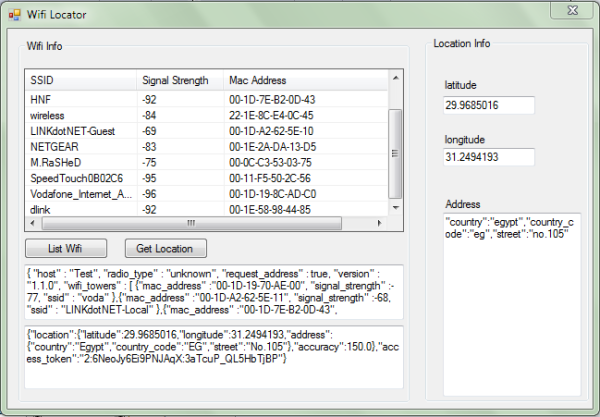Click MAC address 00-1D-19-8C-AD-C0

click(272, 194)
